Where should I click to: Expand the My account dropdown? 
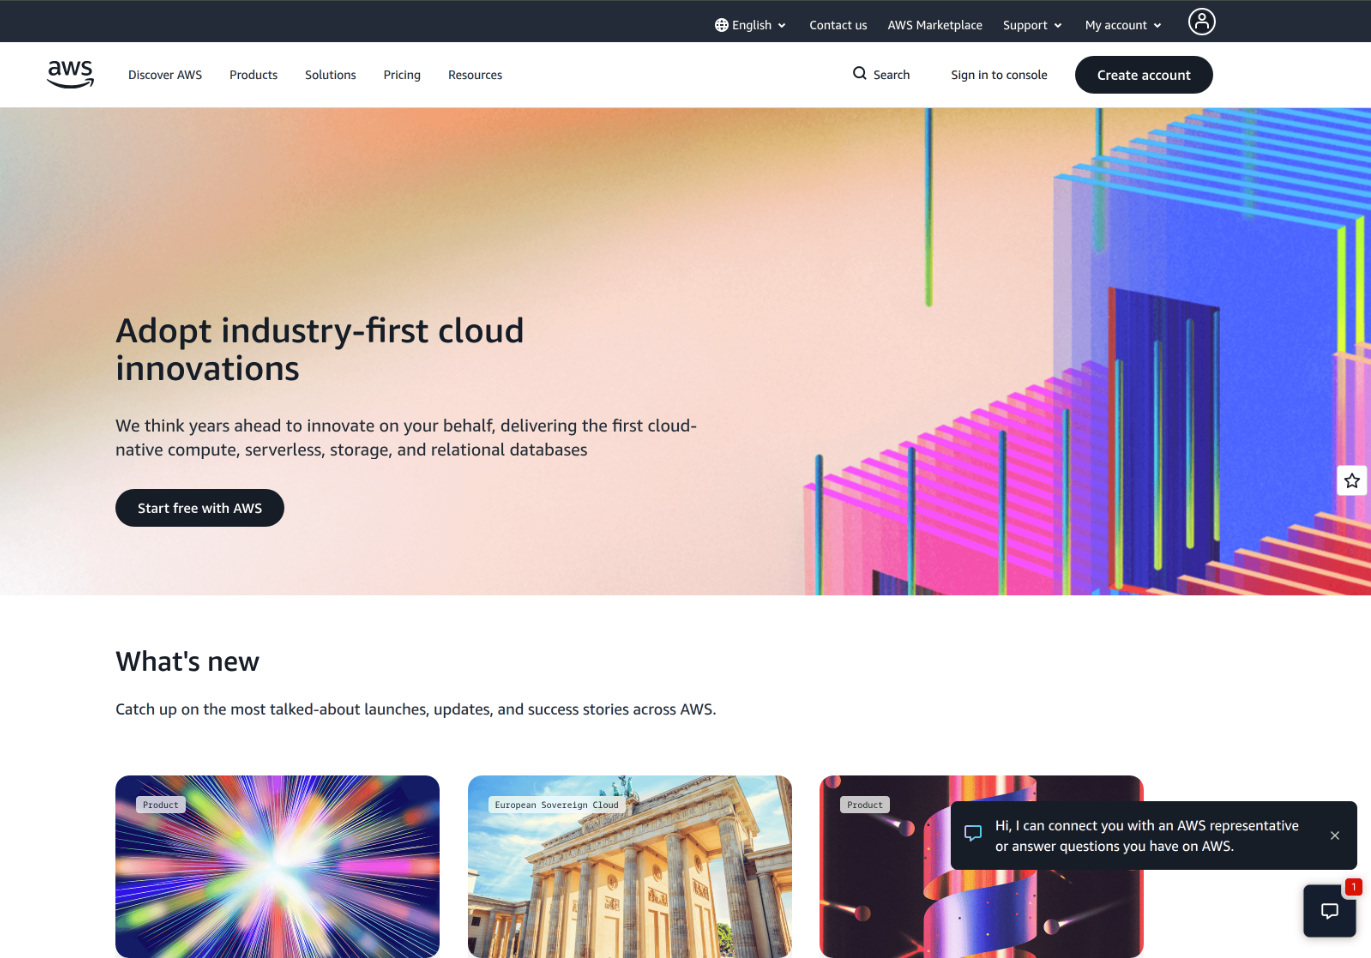(x=1123, y=25)
